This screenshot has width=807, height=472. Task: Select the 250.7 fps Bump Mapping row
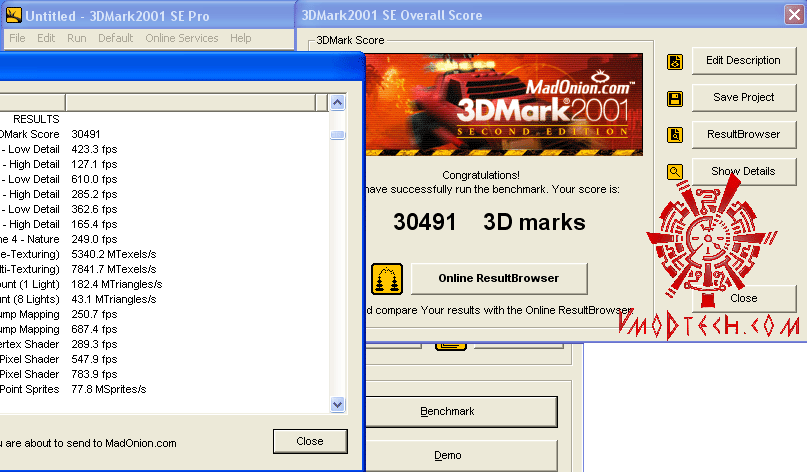click(165, 314)
